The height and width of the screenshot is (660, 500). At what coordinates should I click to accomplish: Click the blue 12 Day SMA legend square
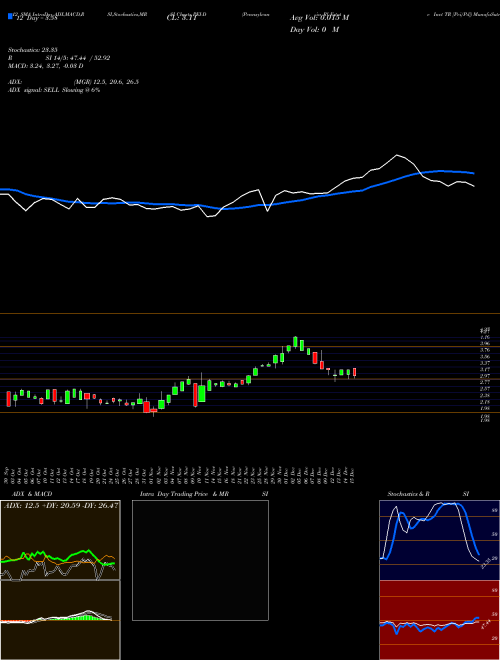(x=10, y=17)
